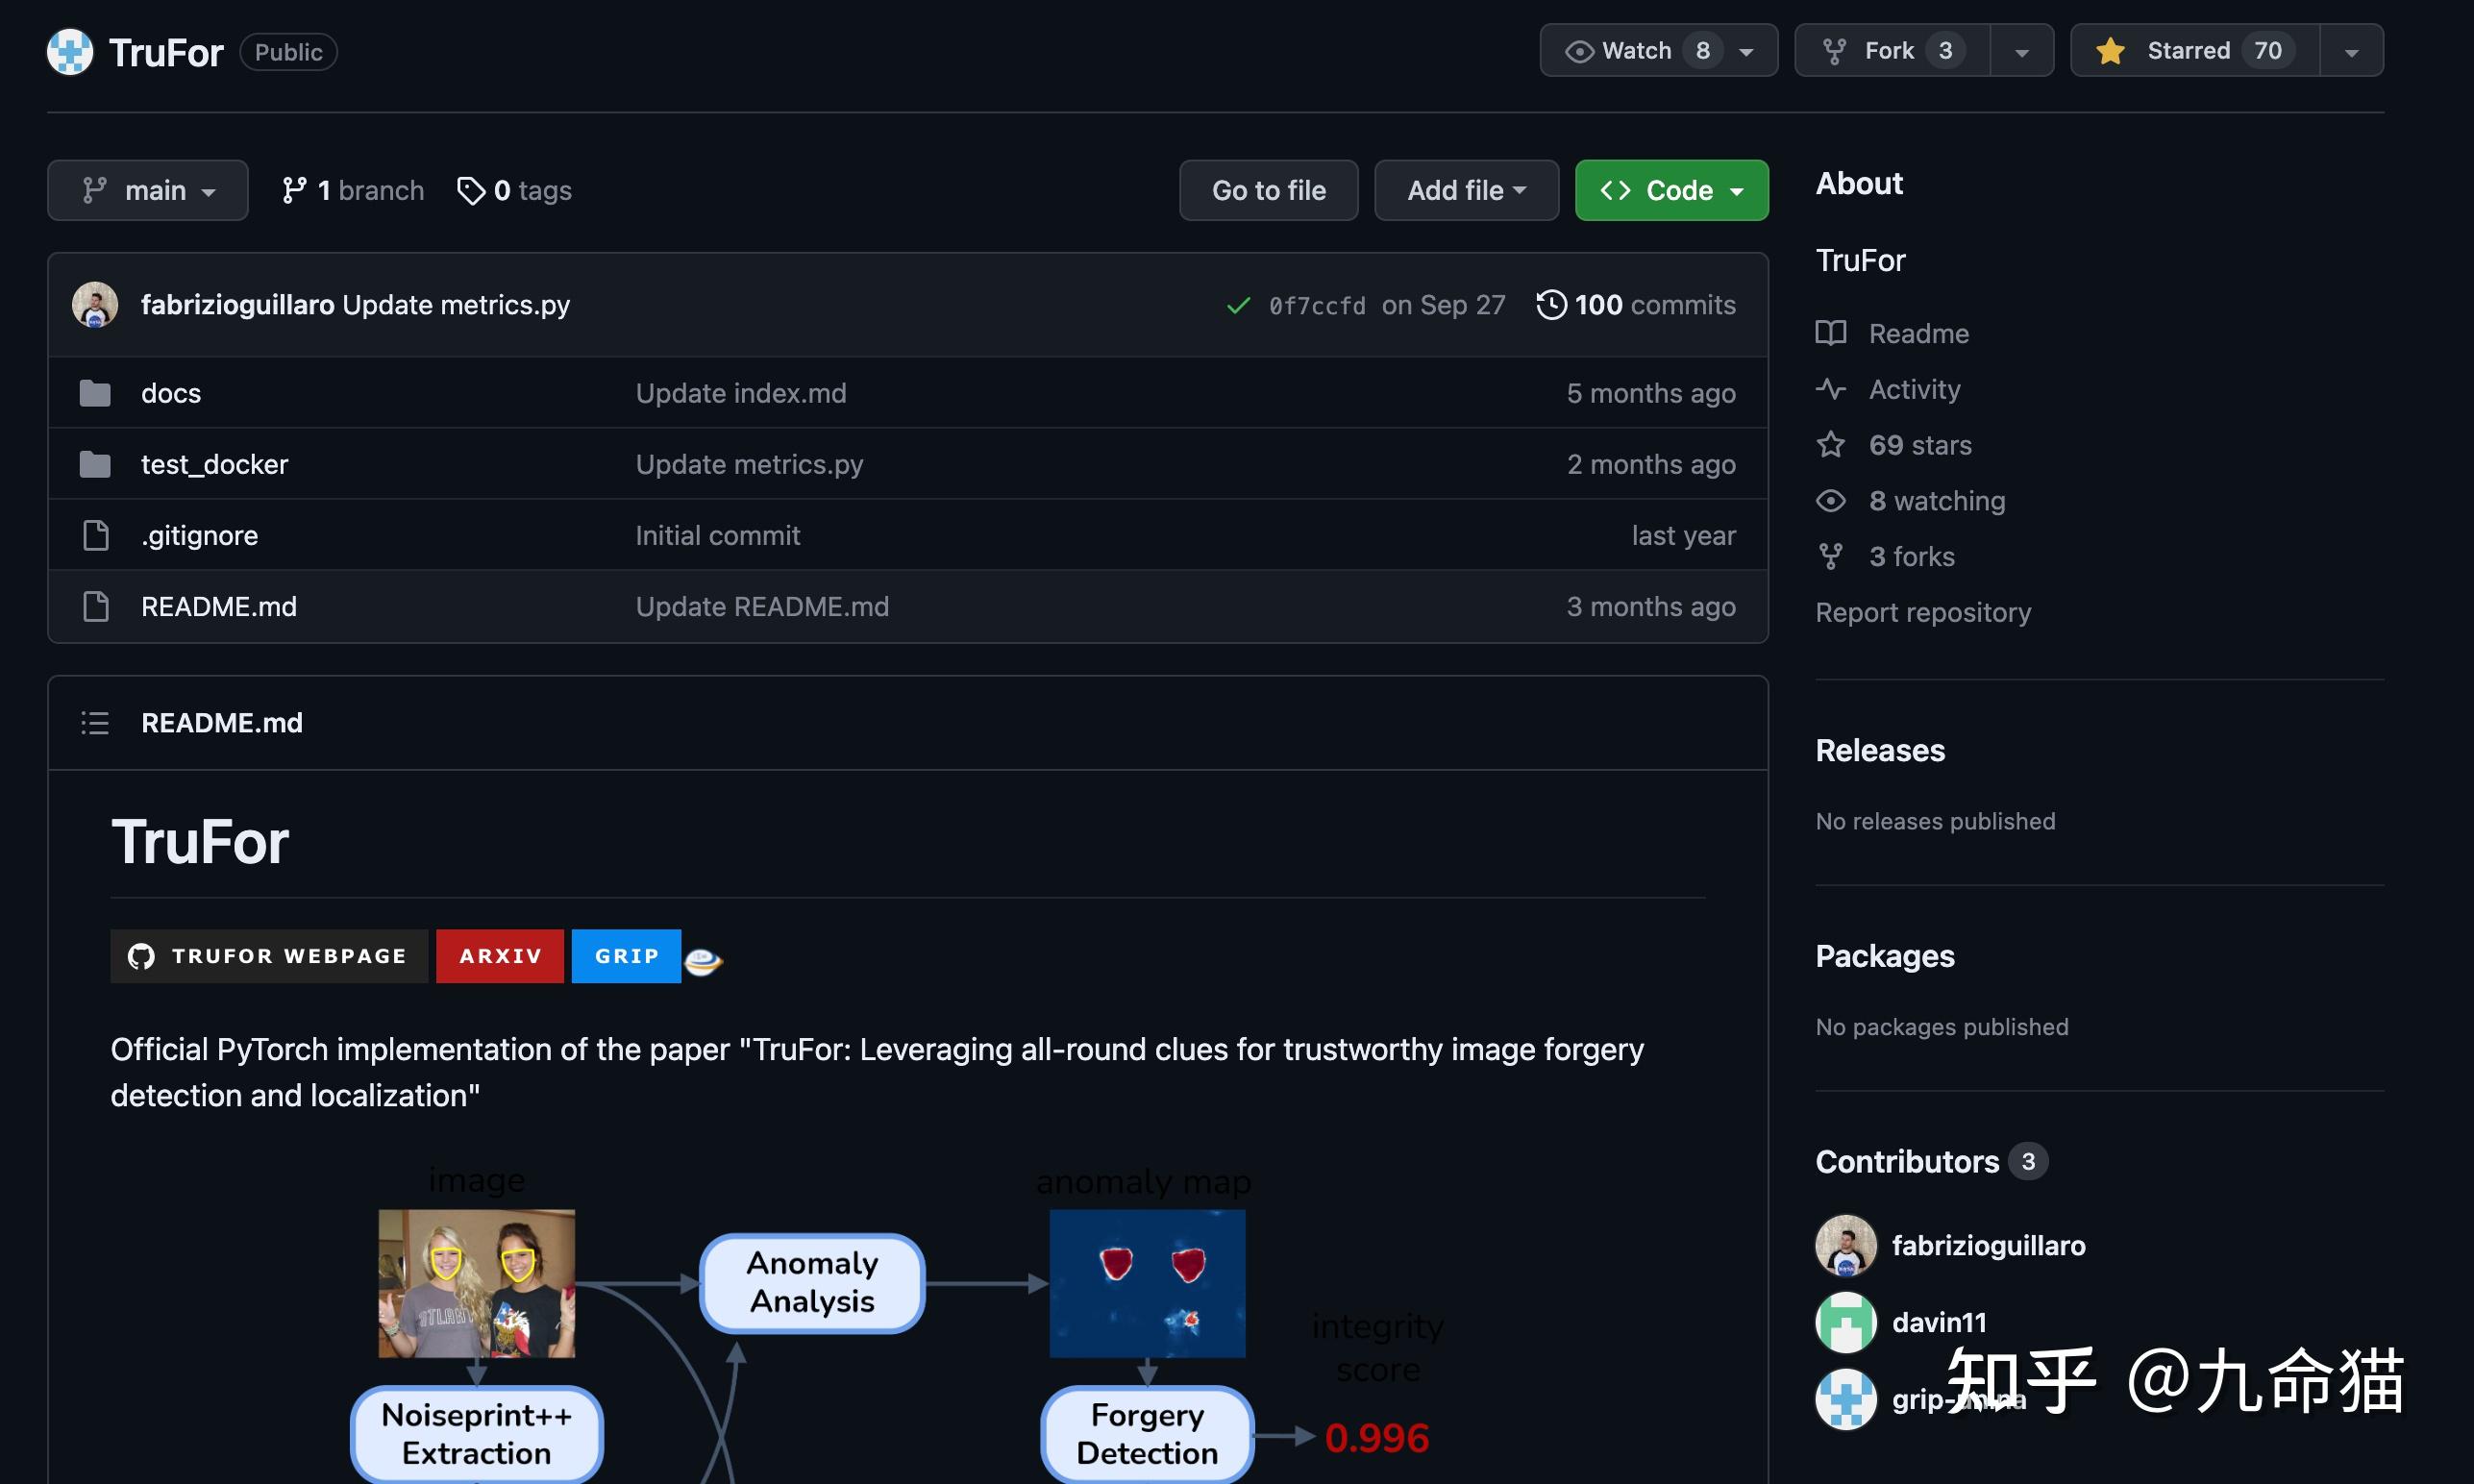Open the green Code dropdown
The image size is (2474, 1484).
[x=1671, y=190]
